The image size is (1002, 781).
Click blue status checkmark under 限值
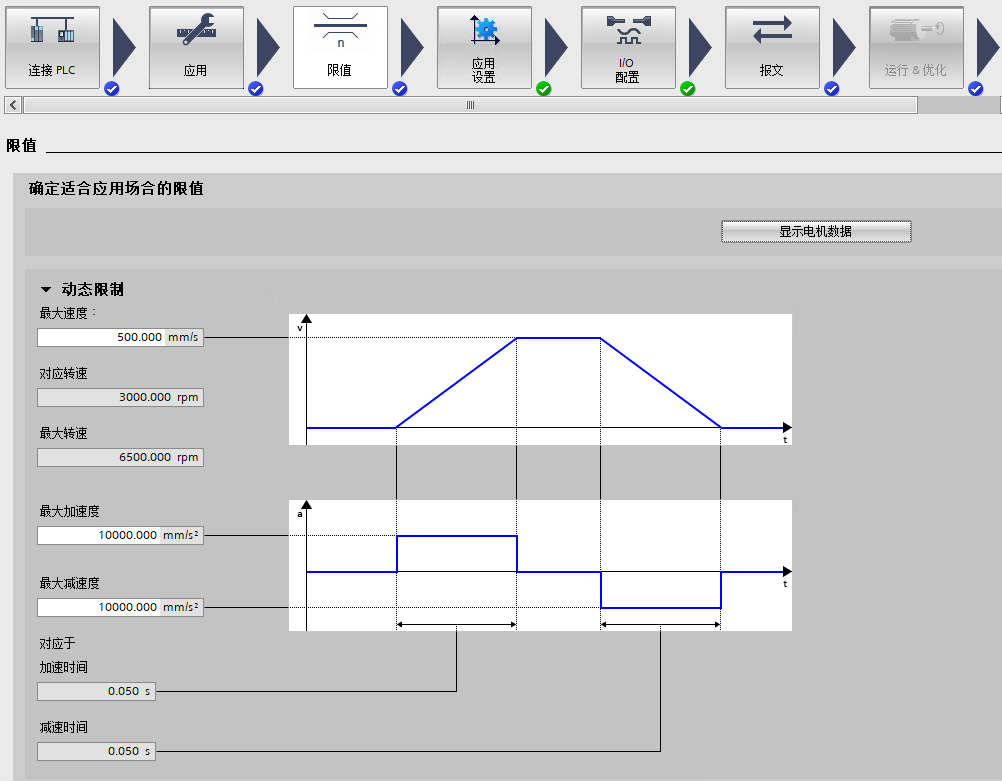(399, 89)
